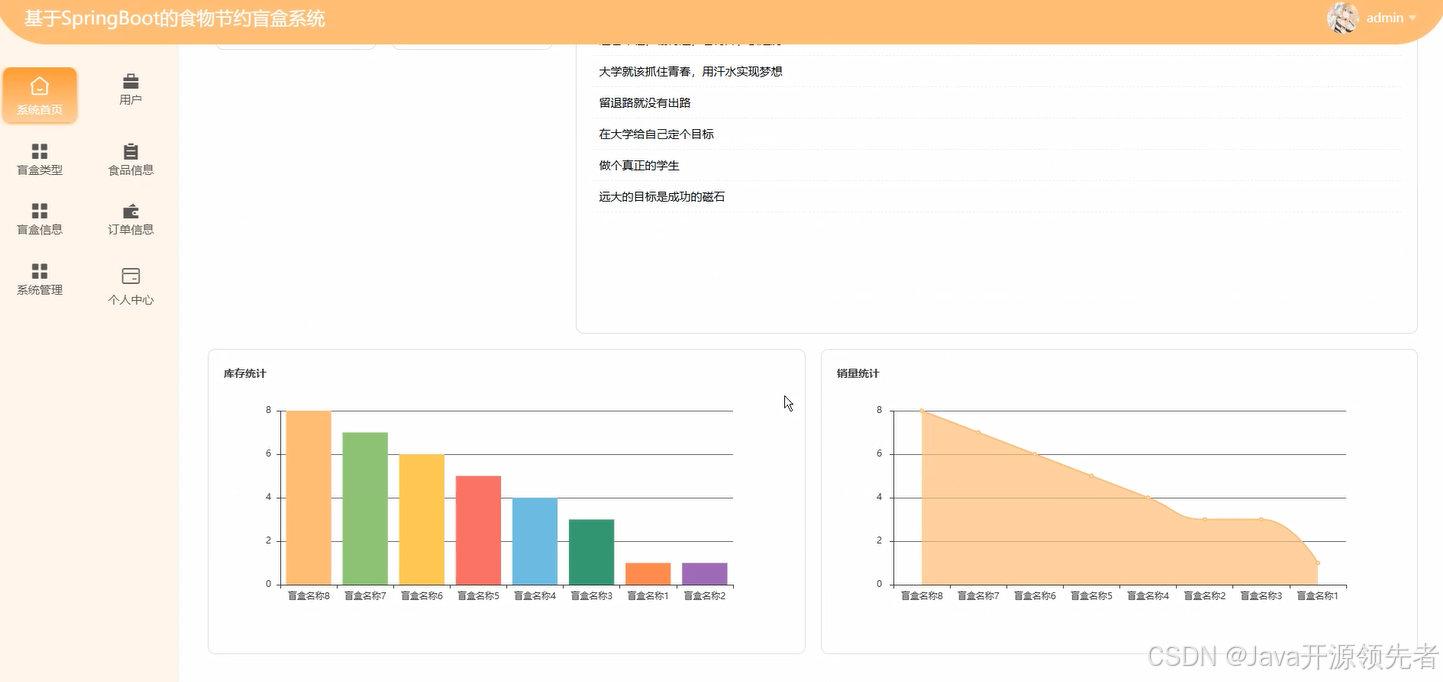Click the 销量统计 chart title
This screenshot has width=1443, height=682.
pyautogui.click(x=858, y=374)
